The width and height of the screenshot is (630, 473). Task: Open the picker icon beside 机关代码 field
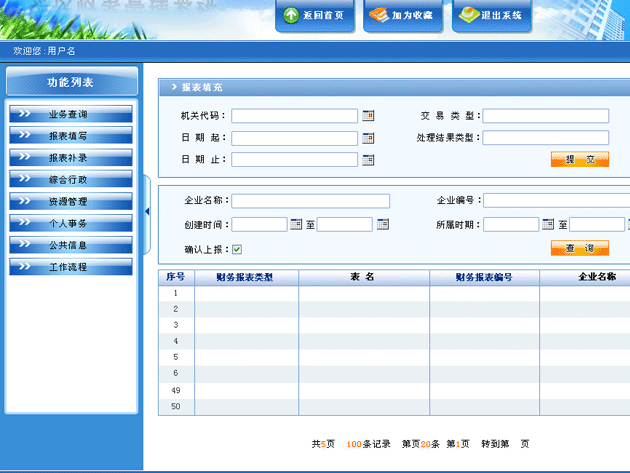(x=368, y=116)
